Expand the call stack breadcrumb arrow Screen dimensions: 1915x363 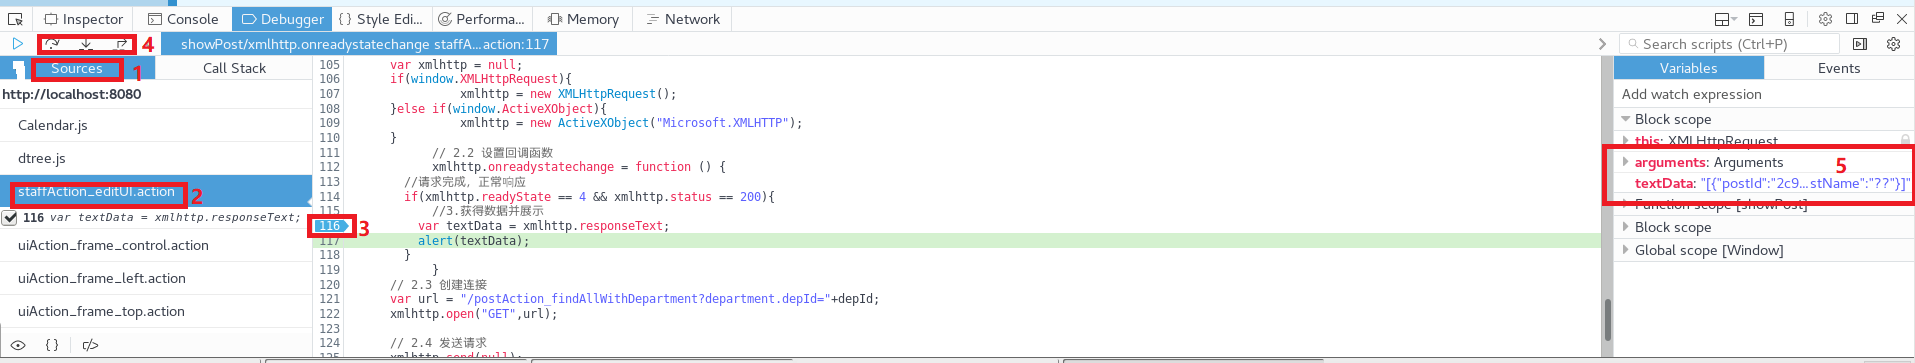[x=1602, y=44]
